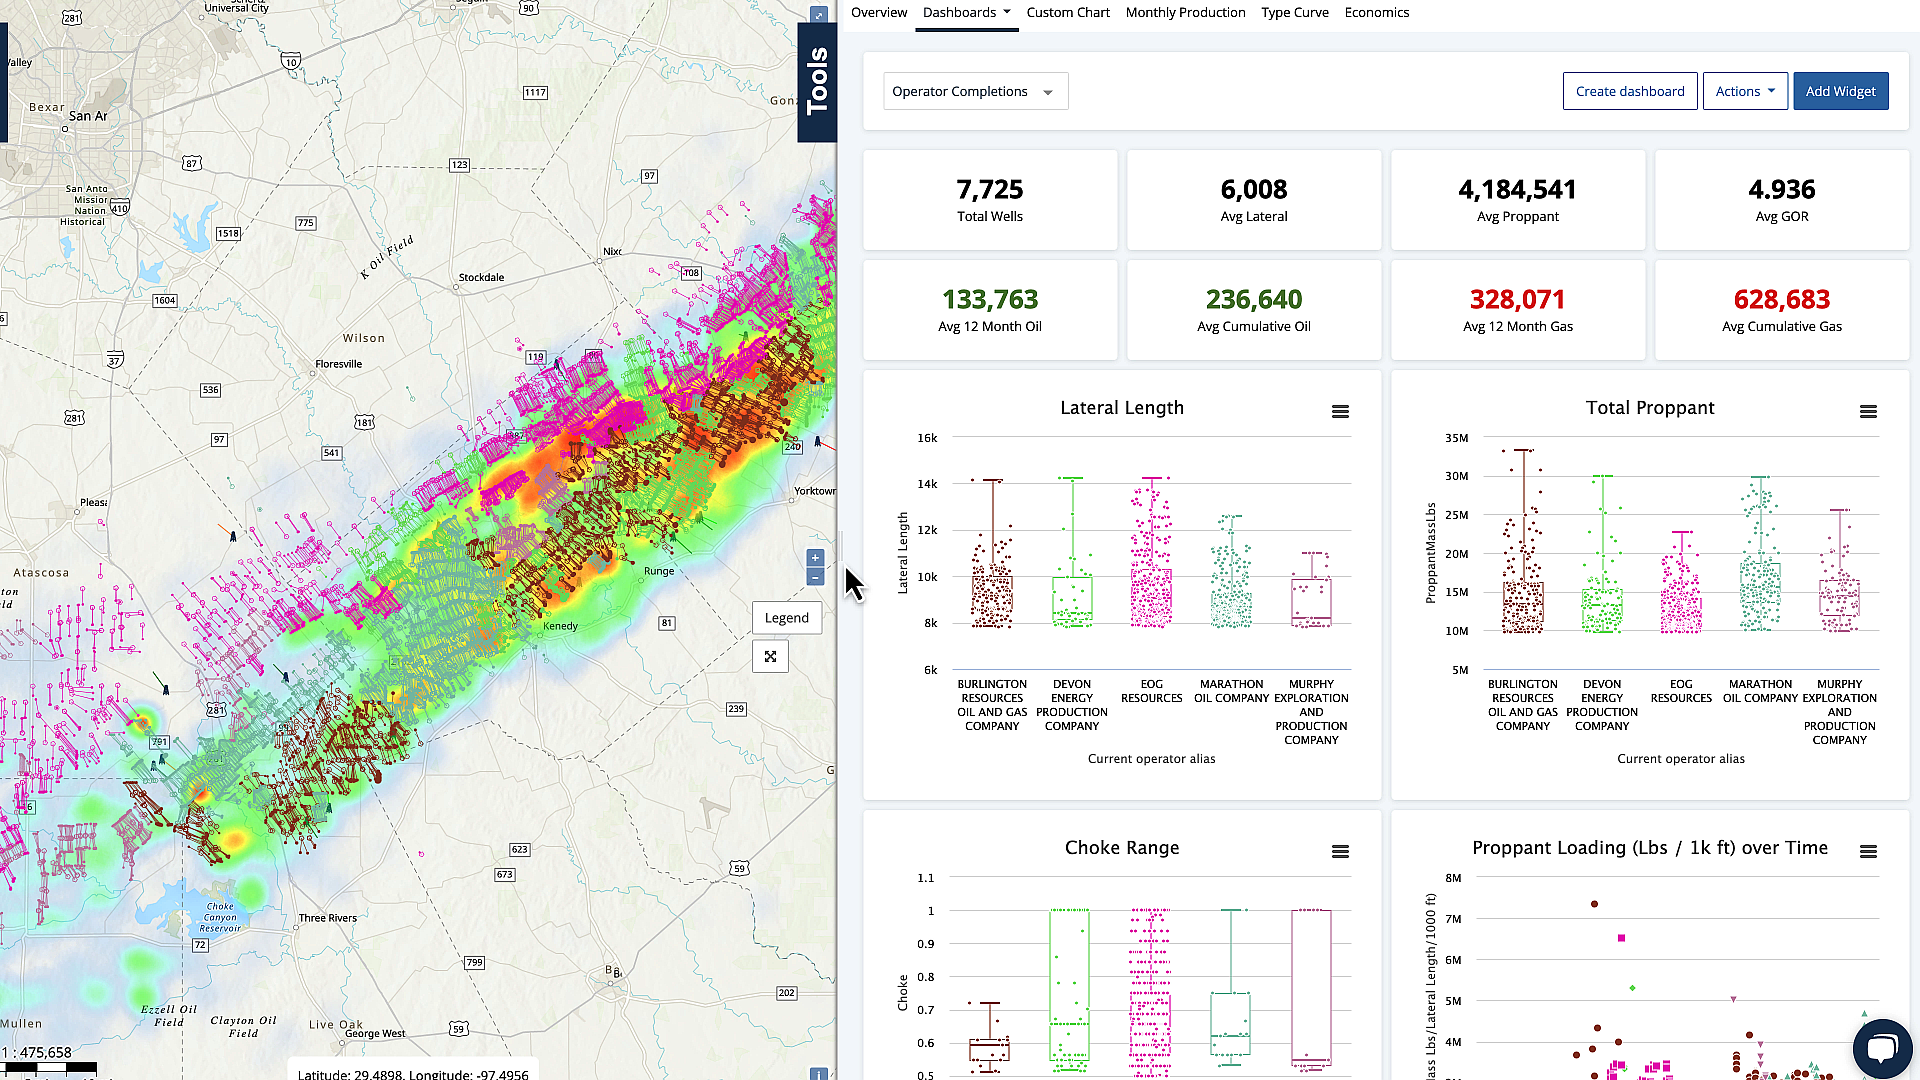Open the Lateral Length chart menu
The image size is (1920, 1080).
pos(1340,412)
